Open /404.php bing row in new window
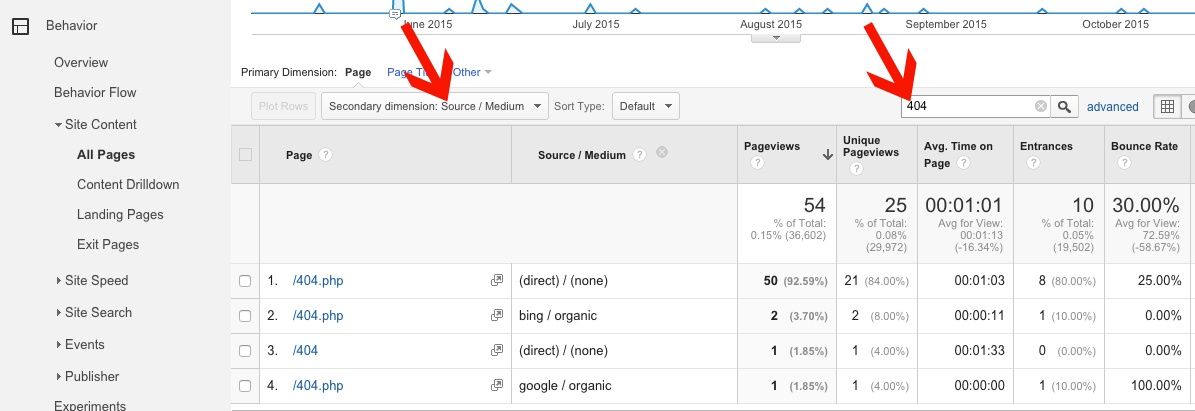The width and height of the screenshot is (1195, 411). pos(496,315)
